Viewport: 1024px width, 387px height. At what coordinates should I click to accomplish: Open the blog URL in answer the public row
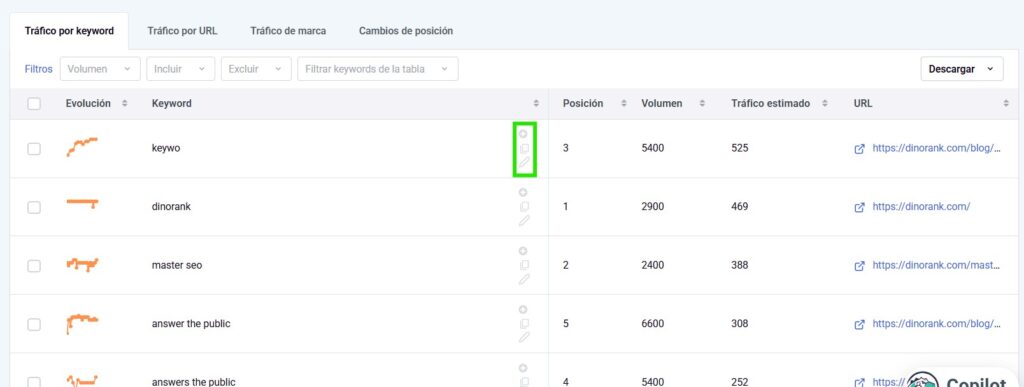936,324
